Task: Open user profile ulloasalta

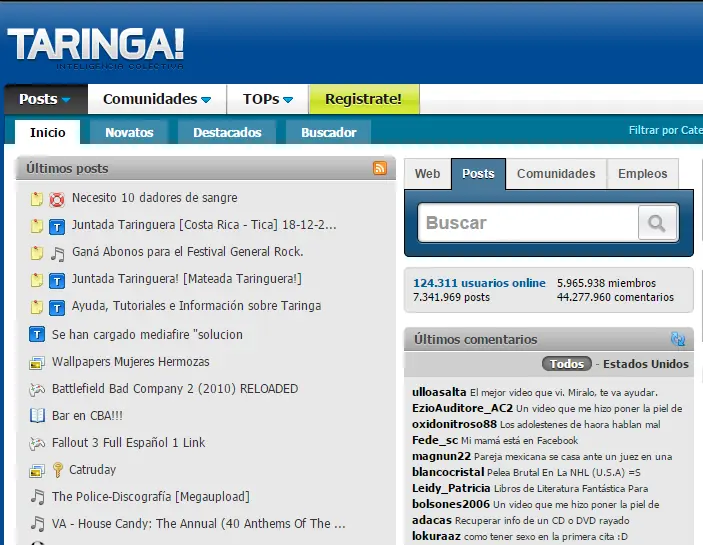Action: click(439, 392)
